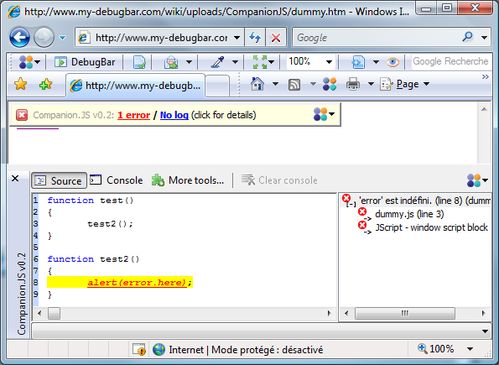Click the Home page icon

[x=257, y=84]
